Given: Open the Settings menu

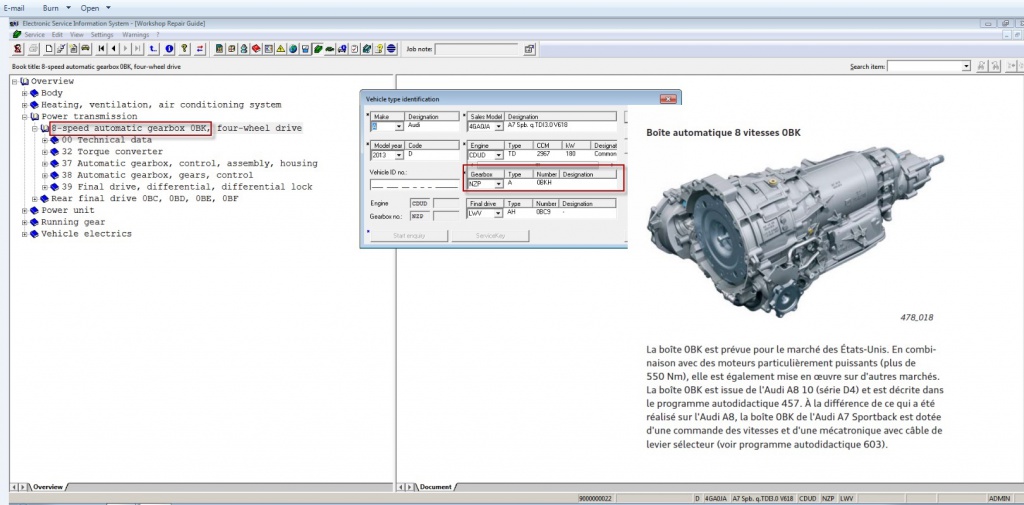Looking at the screenshot, I should pos(102,34).
